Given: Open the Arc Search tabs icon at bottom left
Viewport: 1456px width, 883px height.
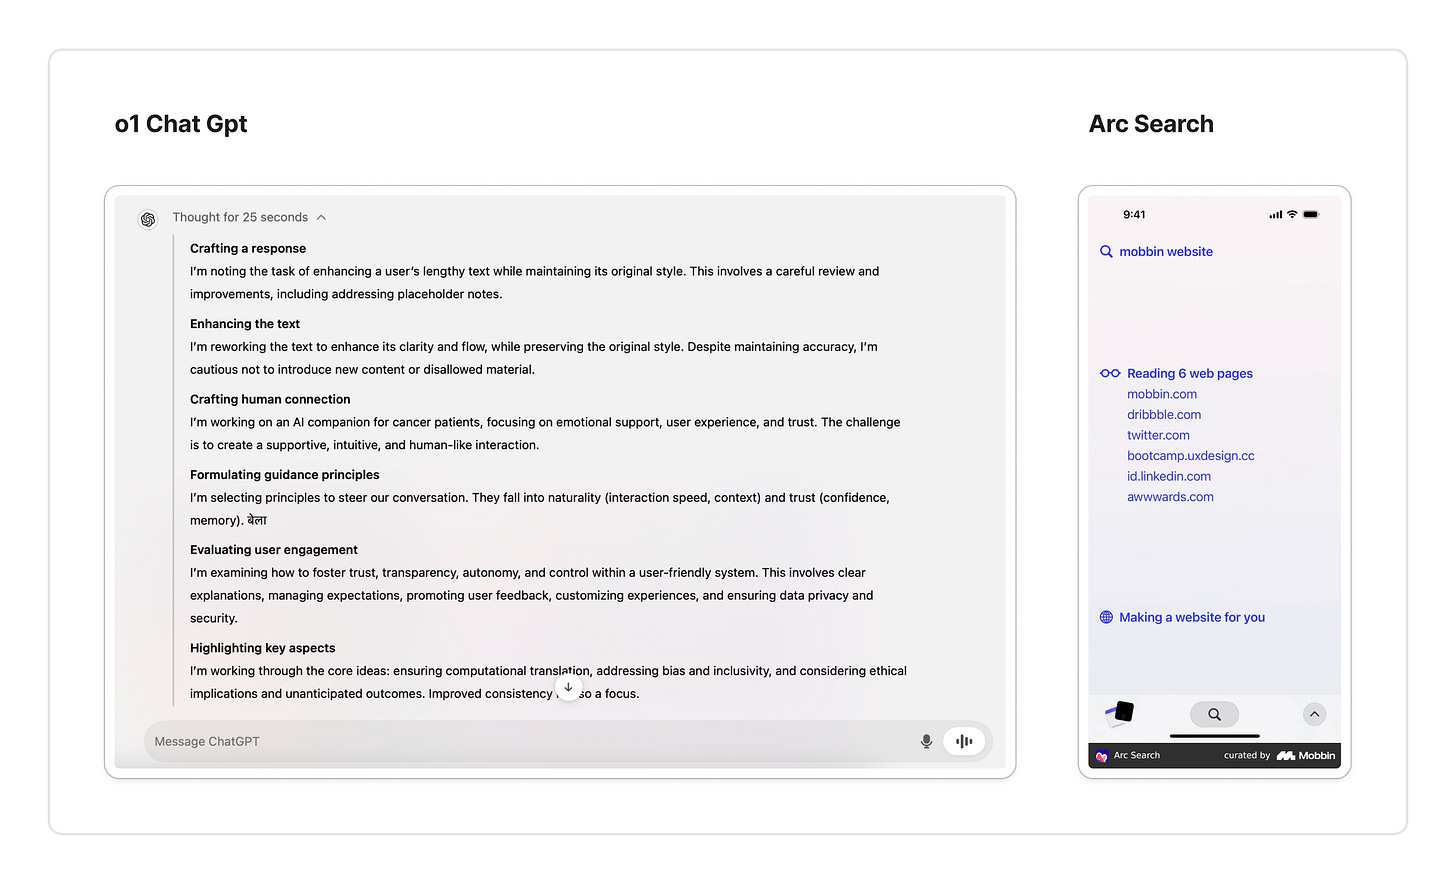Looking at the screenshot, I should (x=1120, y=712).
